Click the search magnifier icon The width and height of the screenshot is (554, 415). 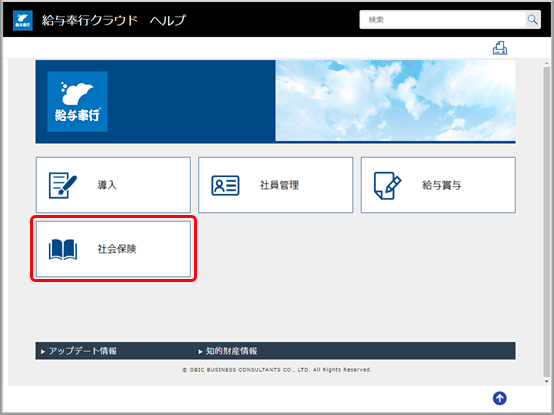click(x=532, y=20)
